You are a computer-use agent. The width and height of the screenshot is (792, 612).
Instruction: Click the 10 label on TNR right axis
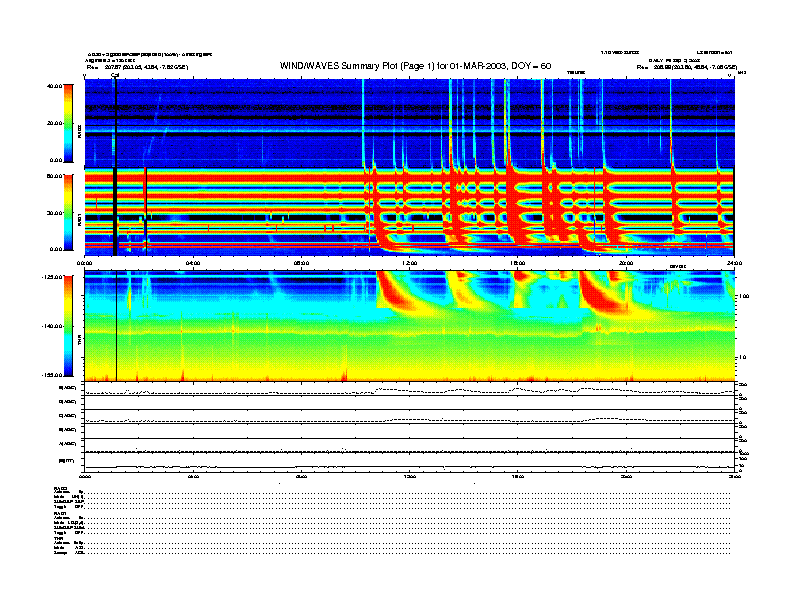pyautogui.click(x=744, y=357)
